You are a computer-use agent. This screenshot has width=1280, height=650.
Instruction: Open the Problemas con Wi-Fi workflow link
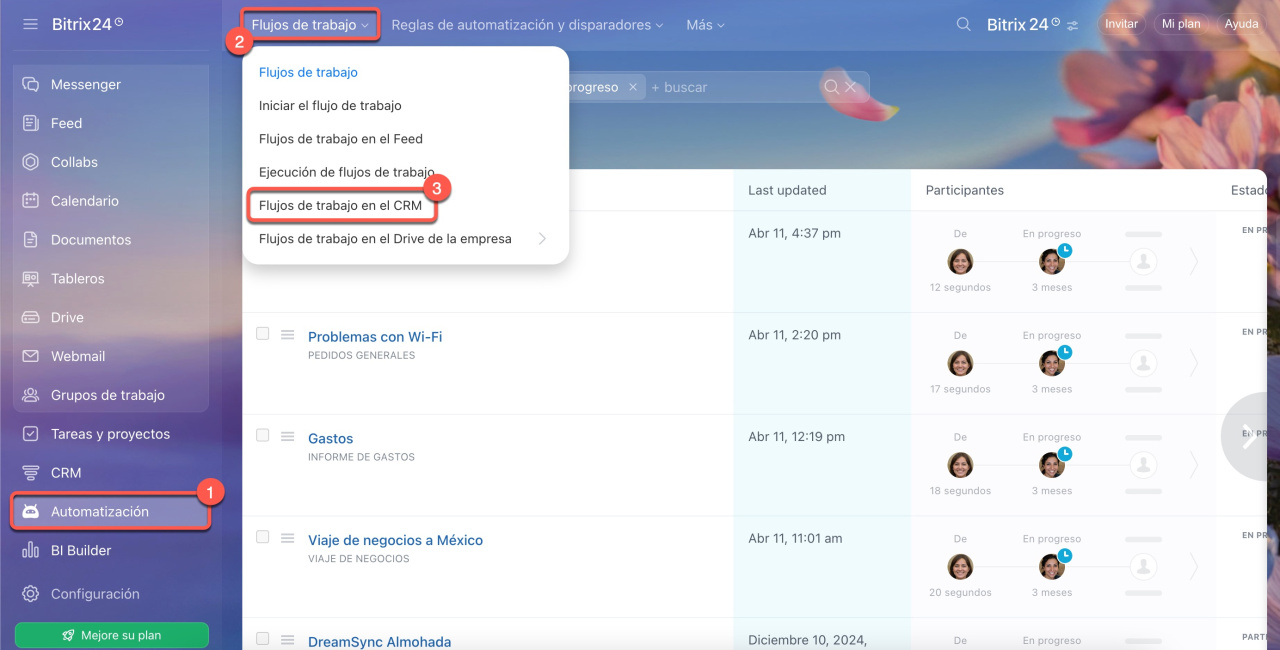pyautogui.click(x=375, y=337)
